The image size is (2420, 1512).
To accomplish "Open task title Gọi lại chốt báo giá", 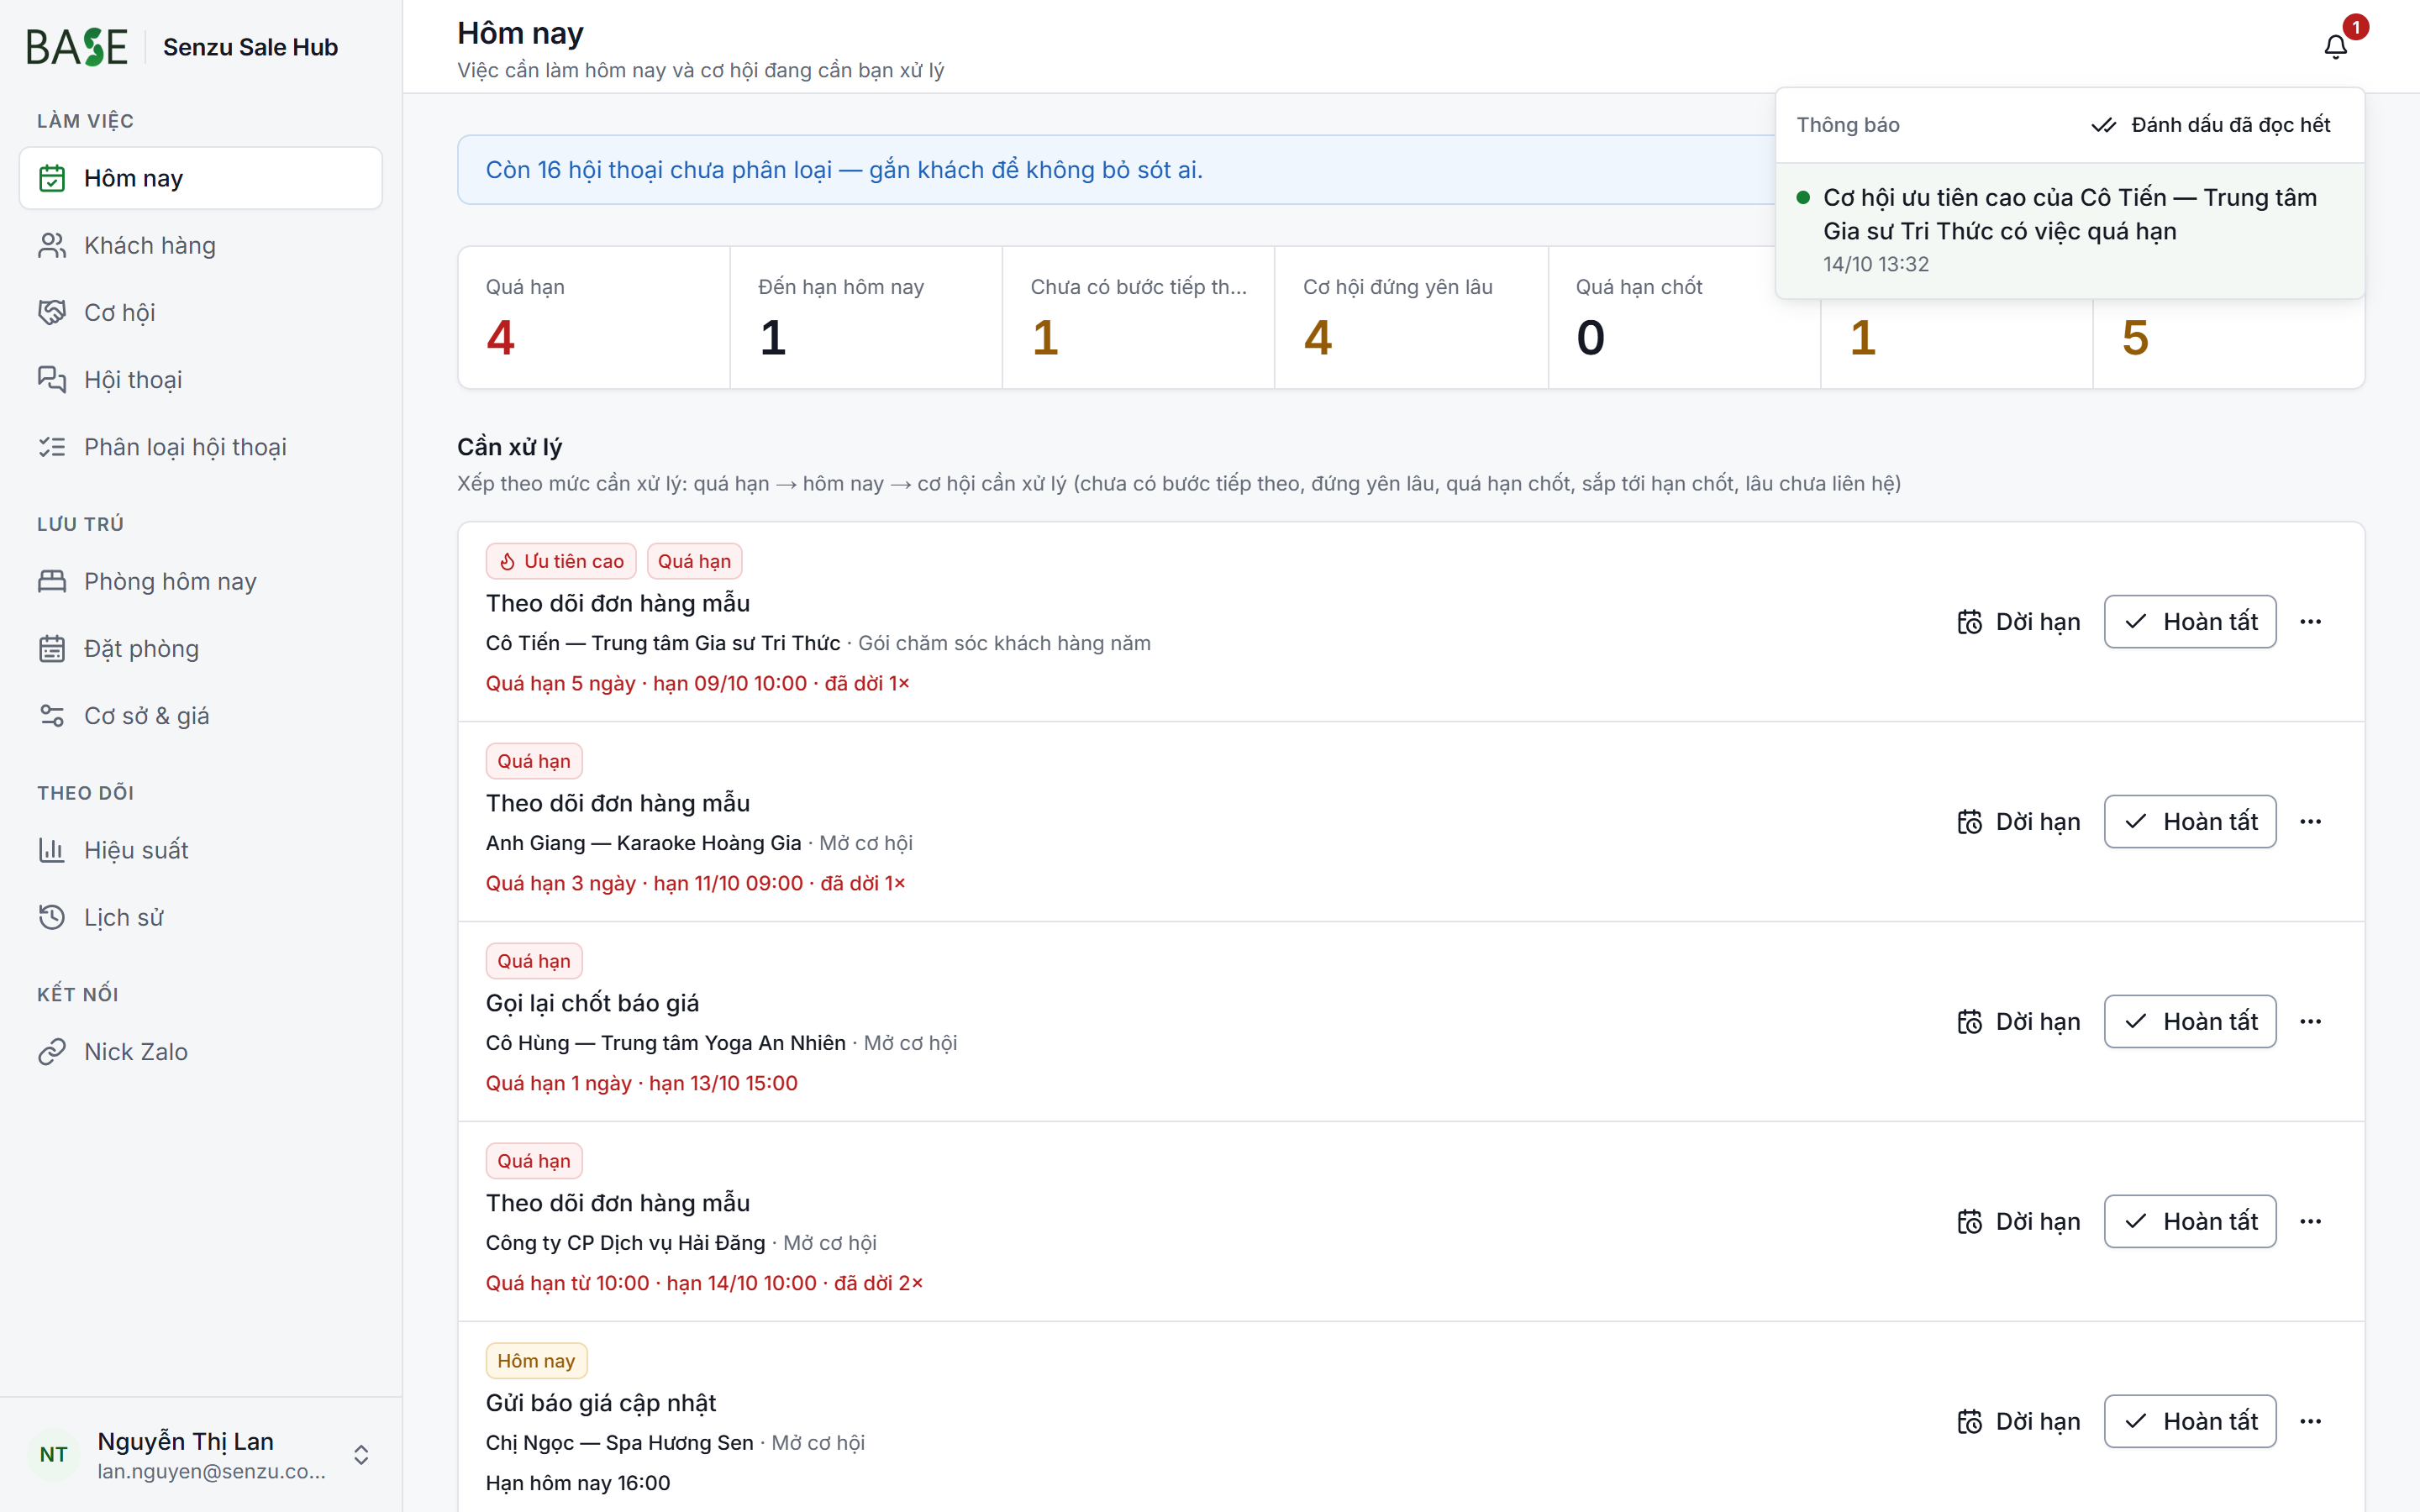I will (x=592, y=1003).
